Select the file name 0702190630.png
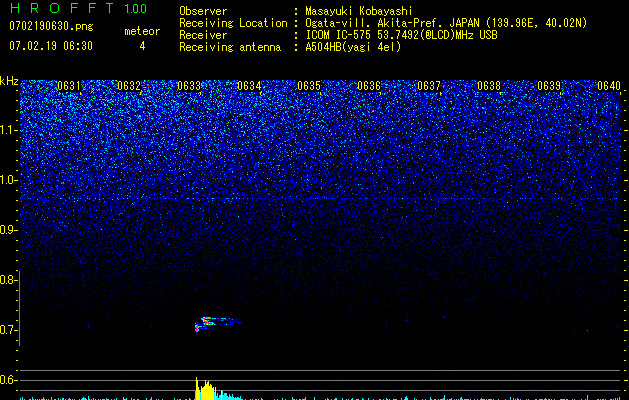Screen dimensions: 629x400 (51, 26)
